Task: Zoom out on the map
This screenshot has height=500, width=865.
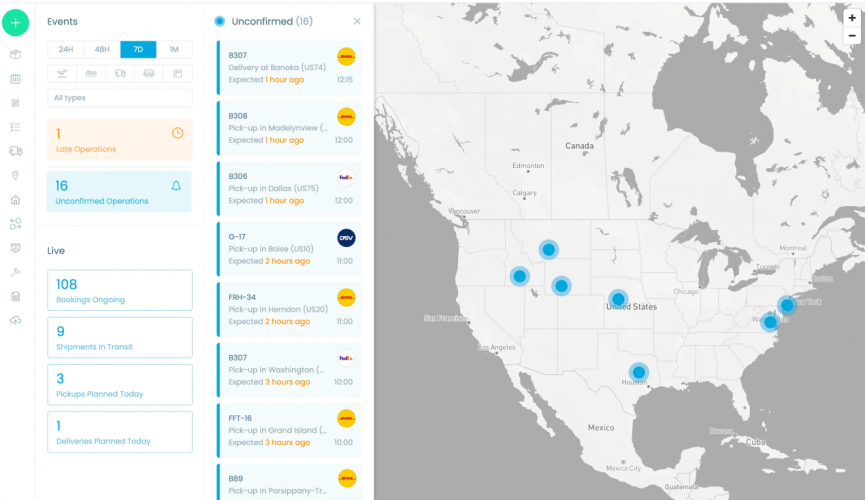Action: pos(852,36)
